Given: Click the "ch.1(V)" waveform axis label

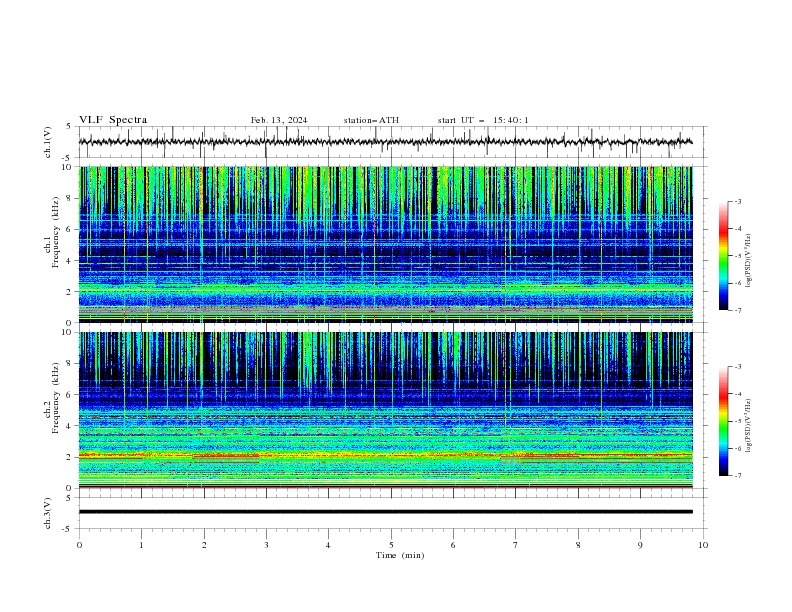Looking at the screenshot, I should click(48, 142).
